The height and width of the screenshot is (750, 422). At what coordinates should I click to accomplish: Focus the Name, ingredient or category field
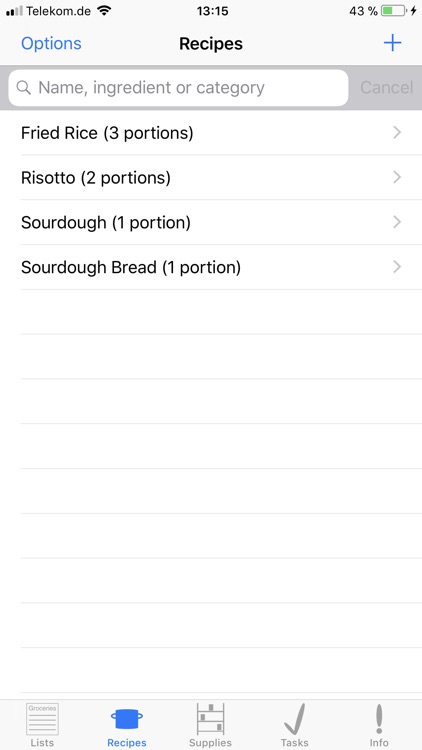tap(178, 88)
